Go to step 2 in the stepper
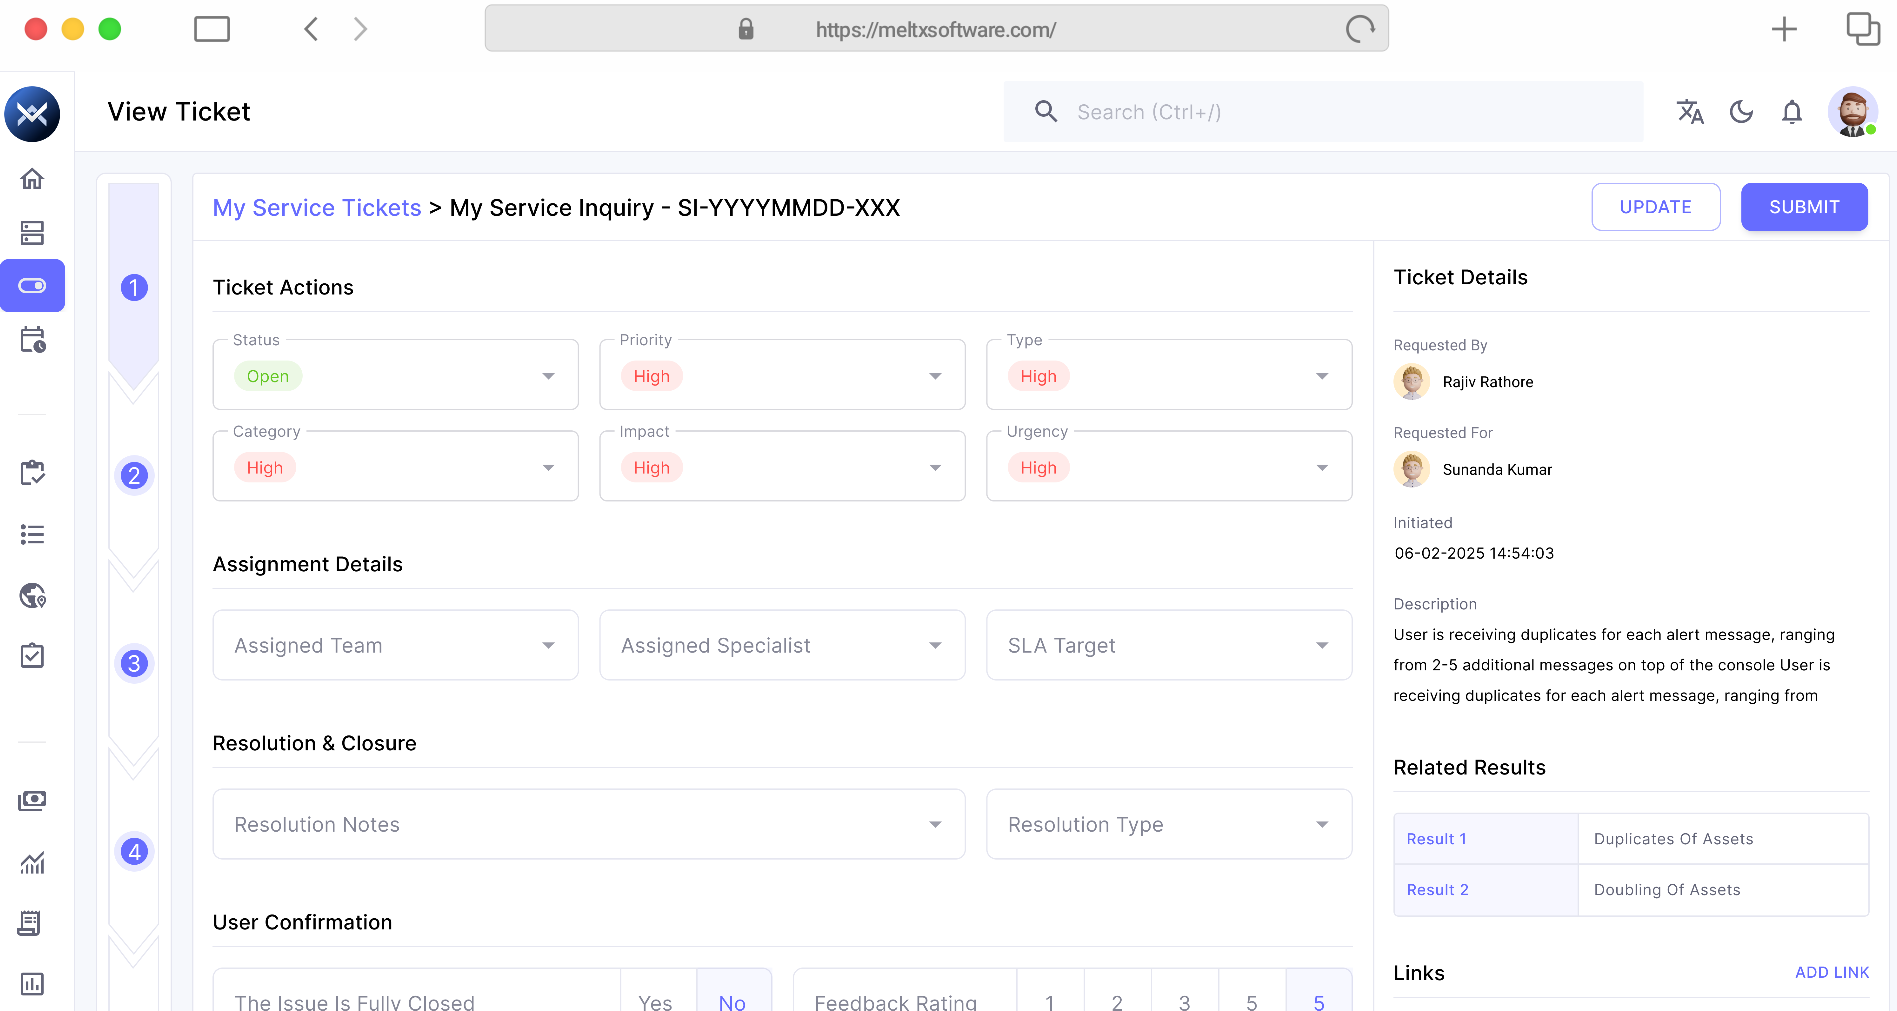The height and width of the screenshot is (1011, 1897). click(x=134, y=476)
